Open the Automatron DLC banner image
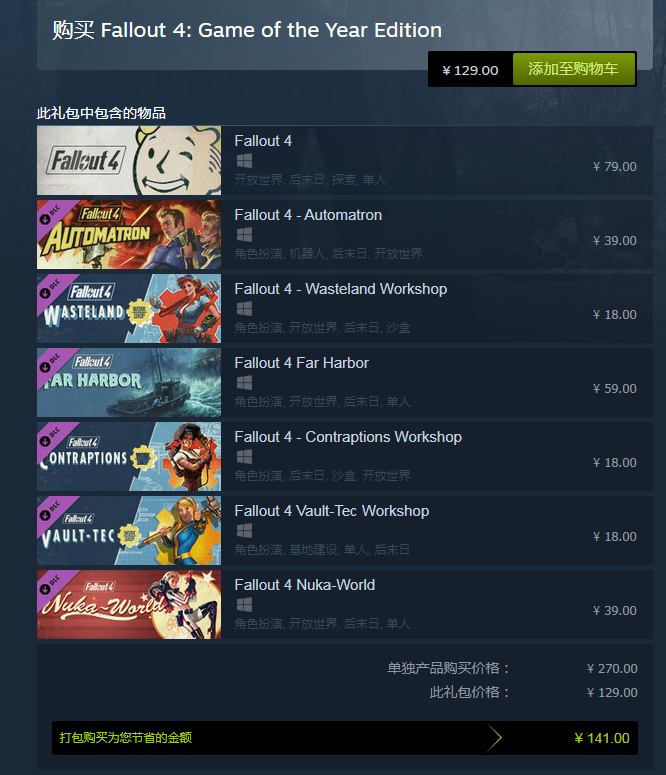Image resolution: width=666 pixels, height=775 pixels. pos(129,235)
